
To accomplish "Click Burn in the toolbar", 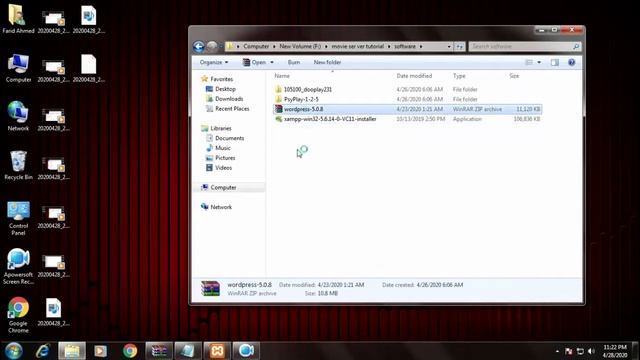I will [x=294, y=62].
